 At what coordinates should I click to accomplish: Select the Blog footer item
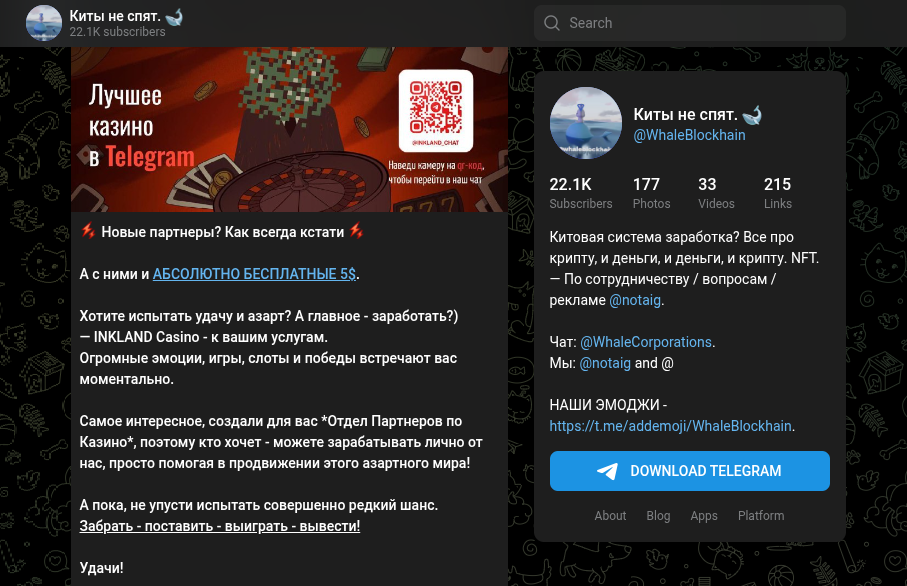click(x=658, y=515)
